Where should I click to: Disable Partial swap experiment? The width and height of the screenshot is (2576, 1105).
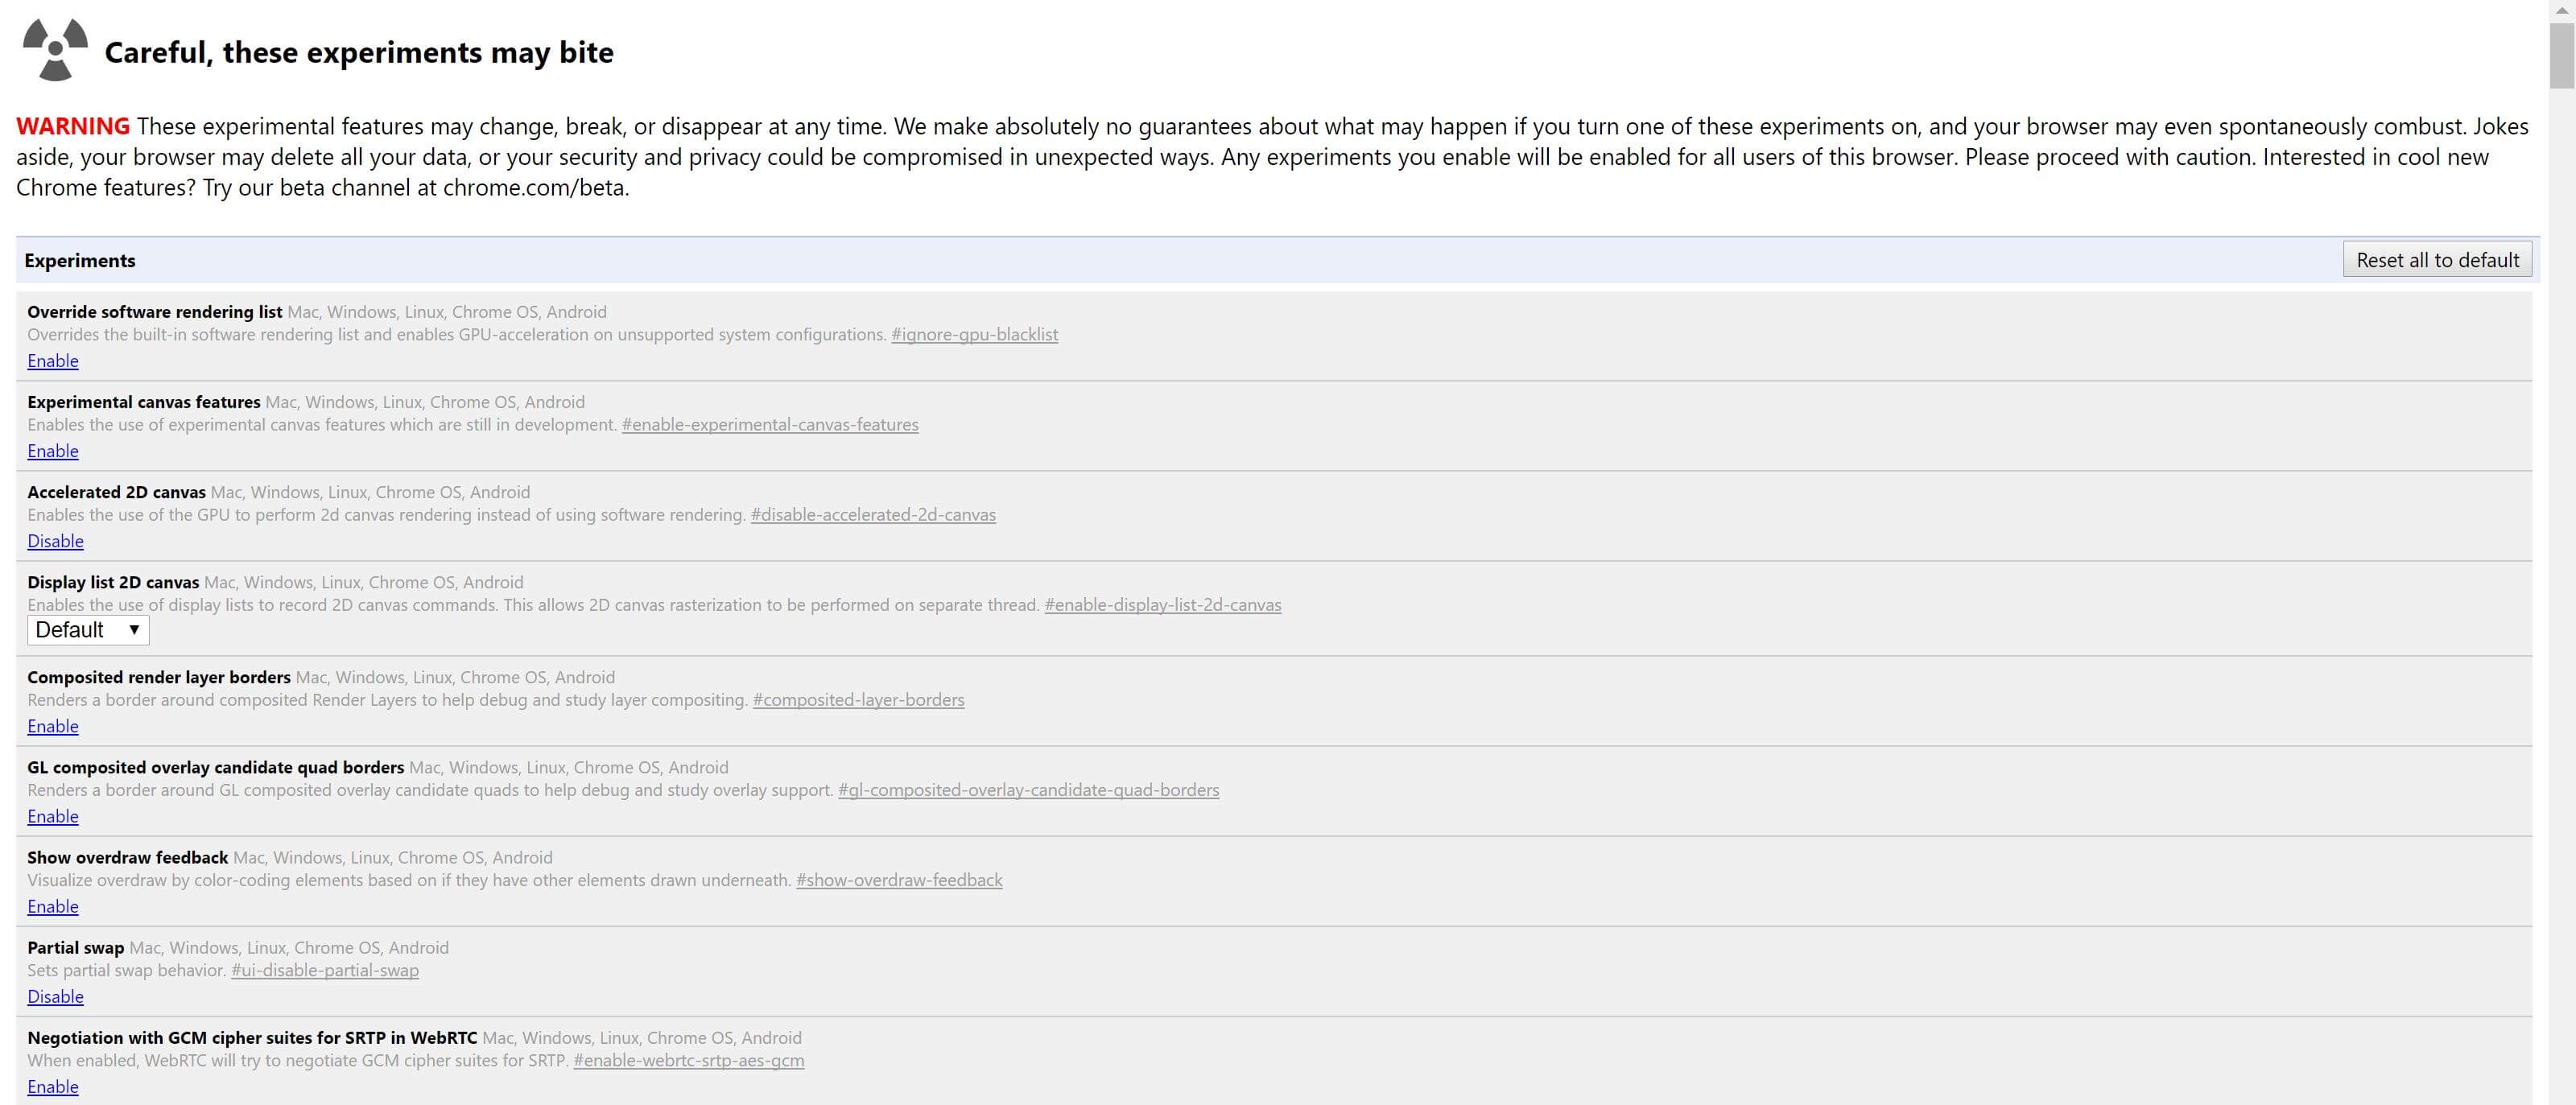55,996
